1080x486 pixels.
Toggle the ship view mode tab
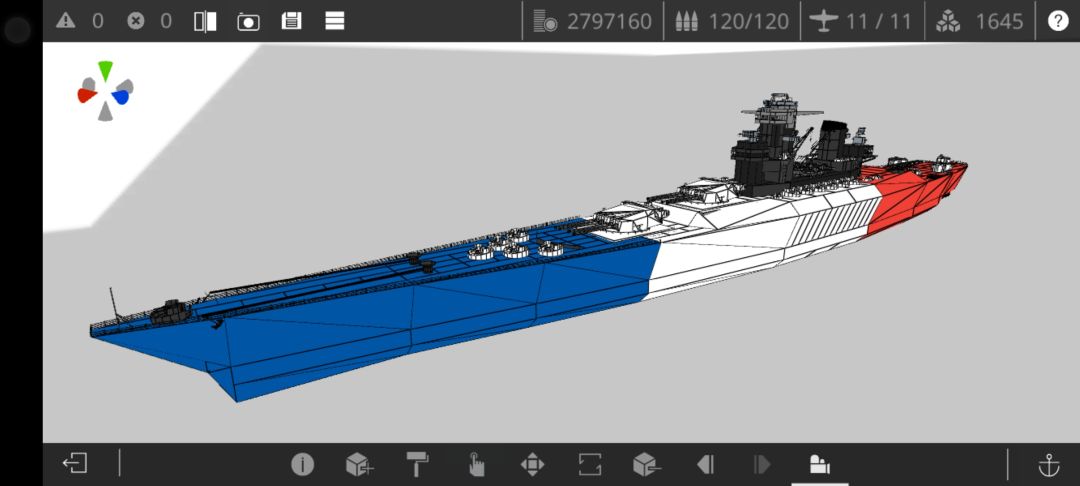(x=820, y=465)
